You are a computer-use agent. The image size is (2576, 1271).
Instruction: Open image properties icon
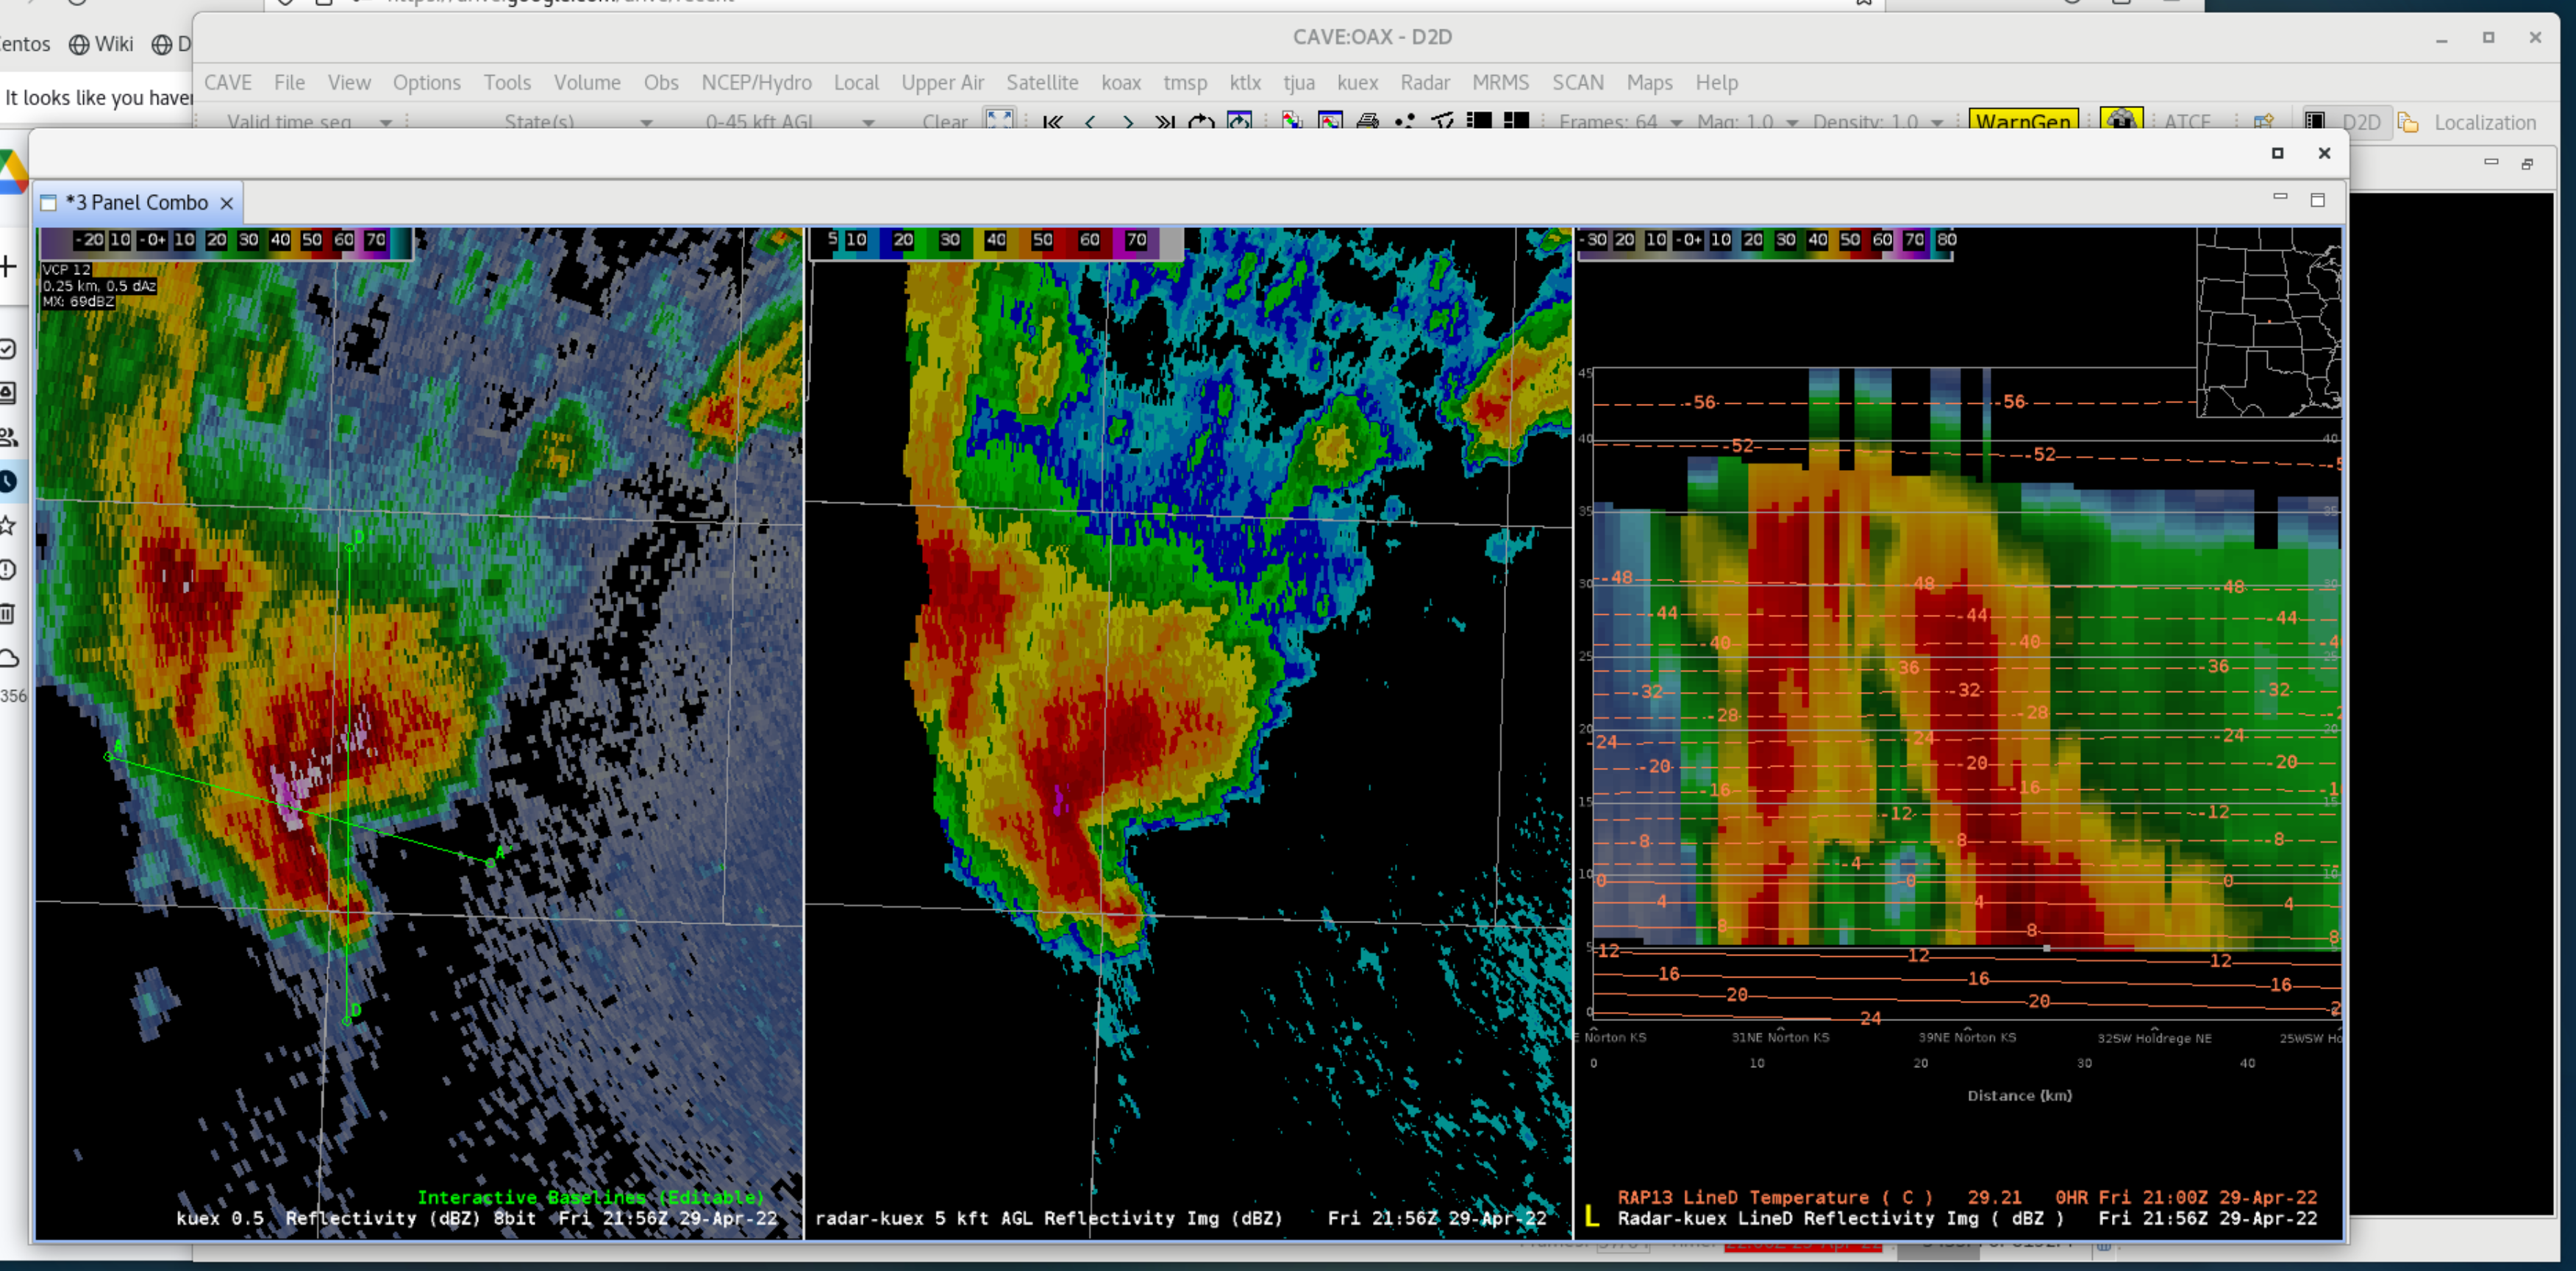click(1330, 121)
